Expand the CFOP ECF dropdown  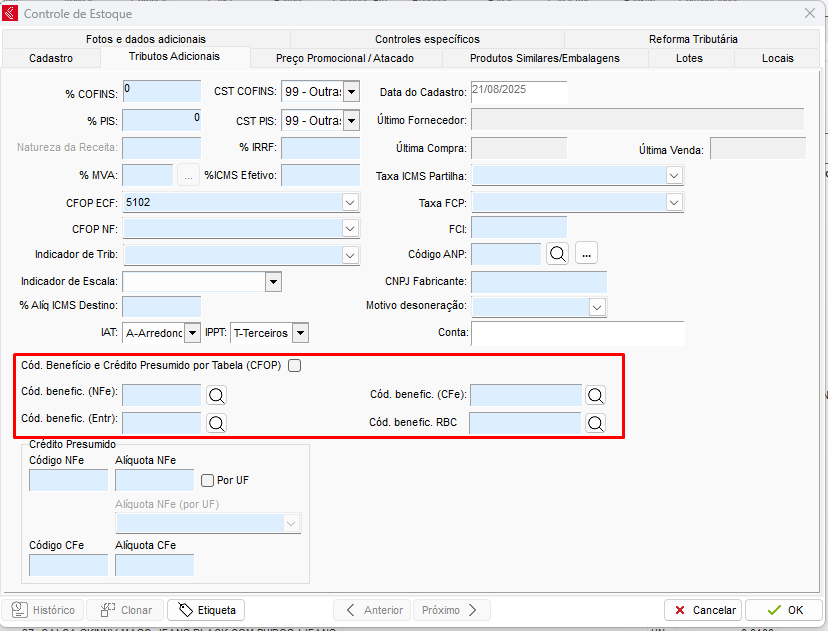(x=350, y=203)
